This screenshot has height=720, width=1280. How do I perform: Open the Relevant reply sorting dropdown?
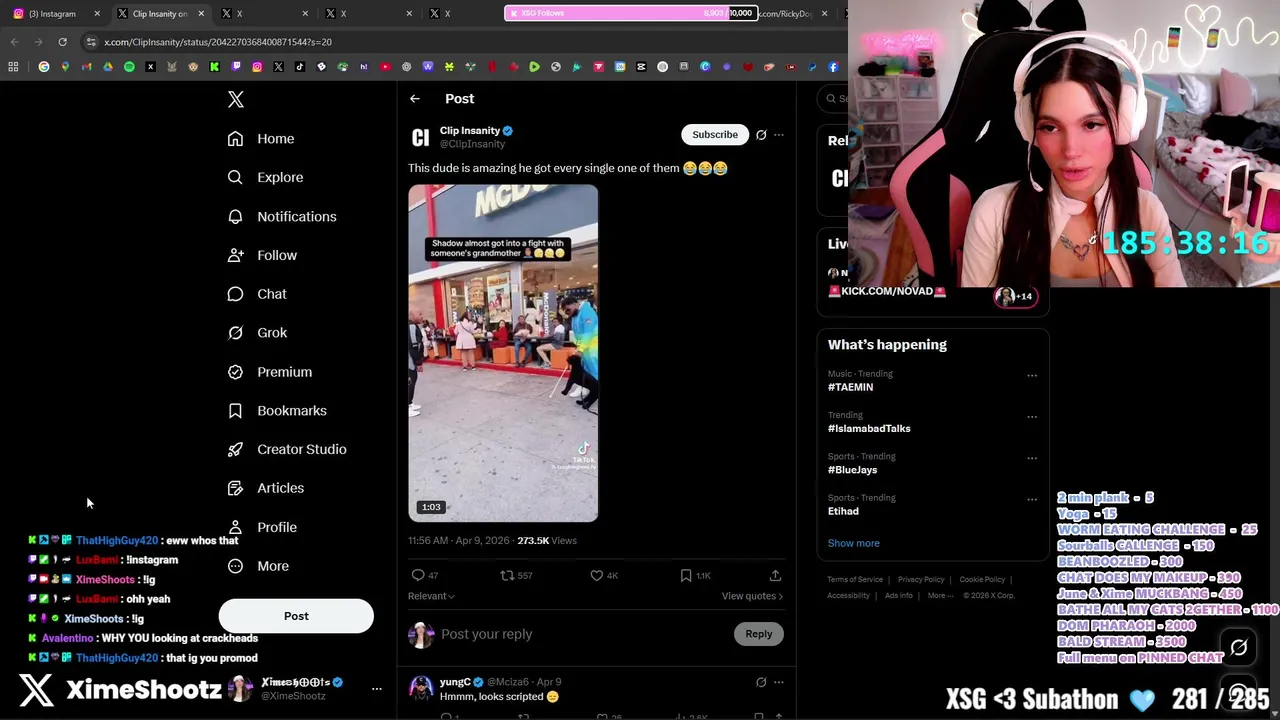(x=431, y=596)
